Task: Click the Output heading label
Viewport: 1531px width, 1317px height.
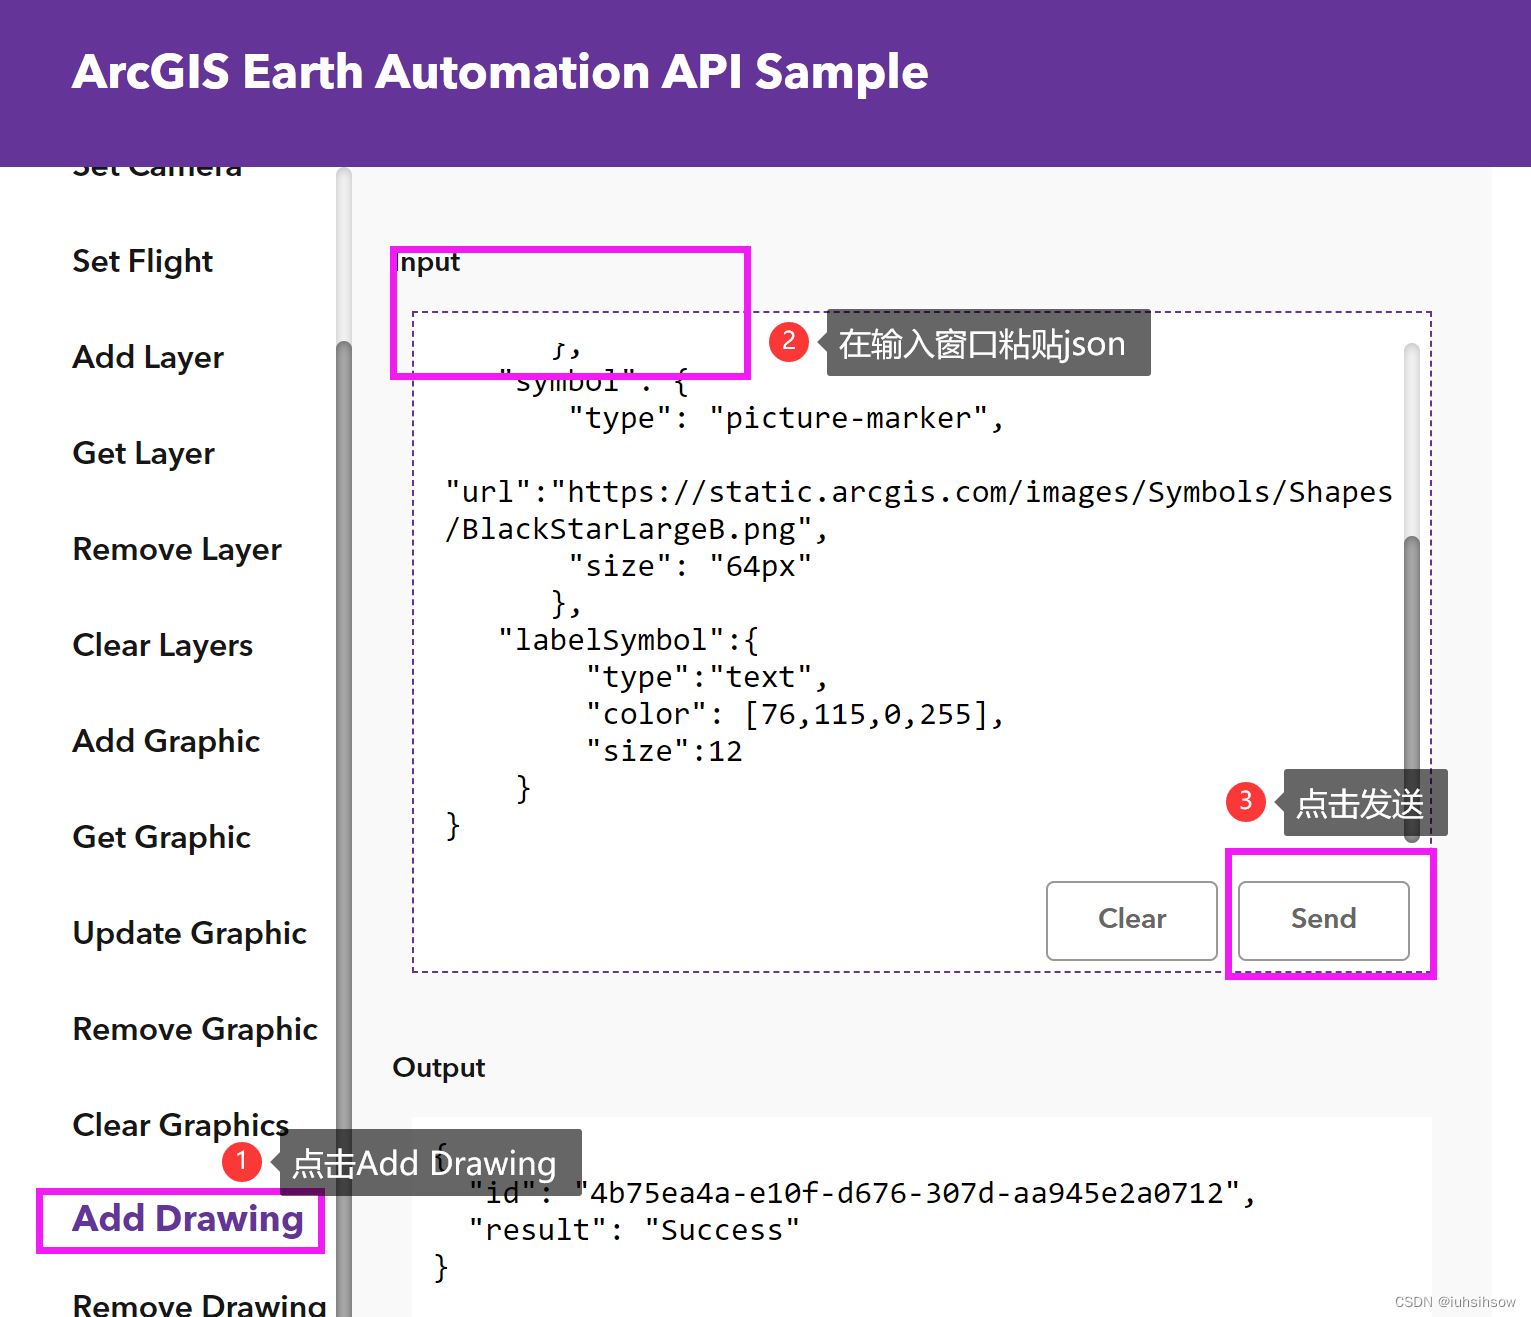Action: [439, 1067]
